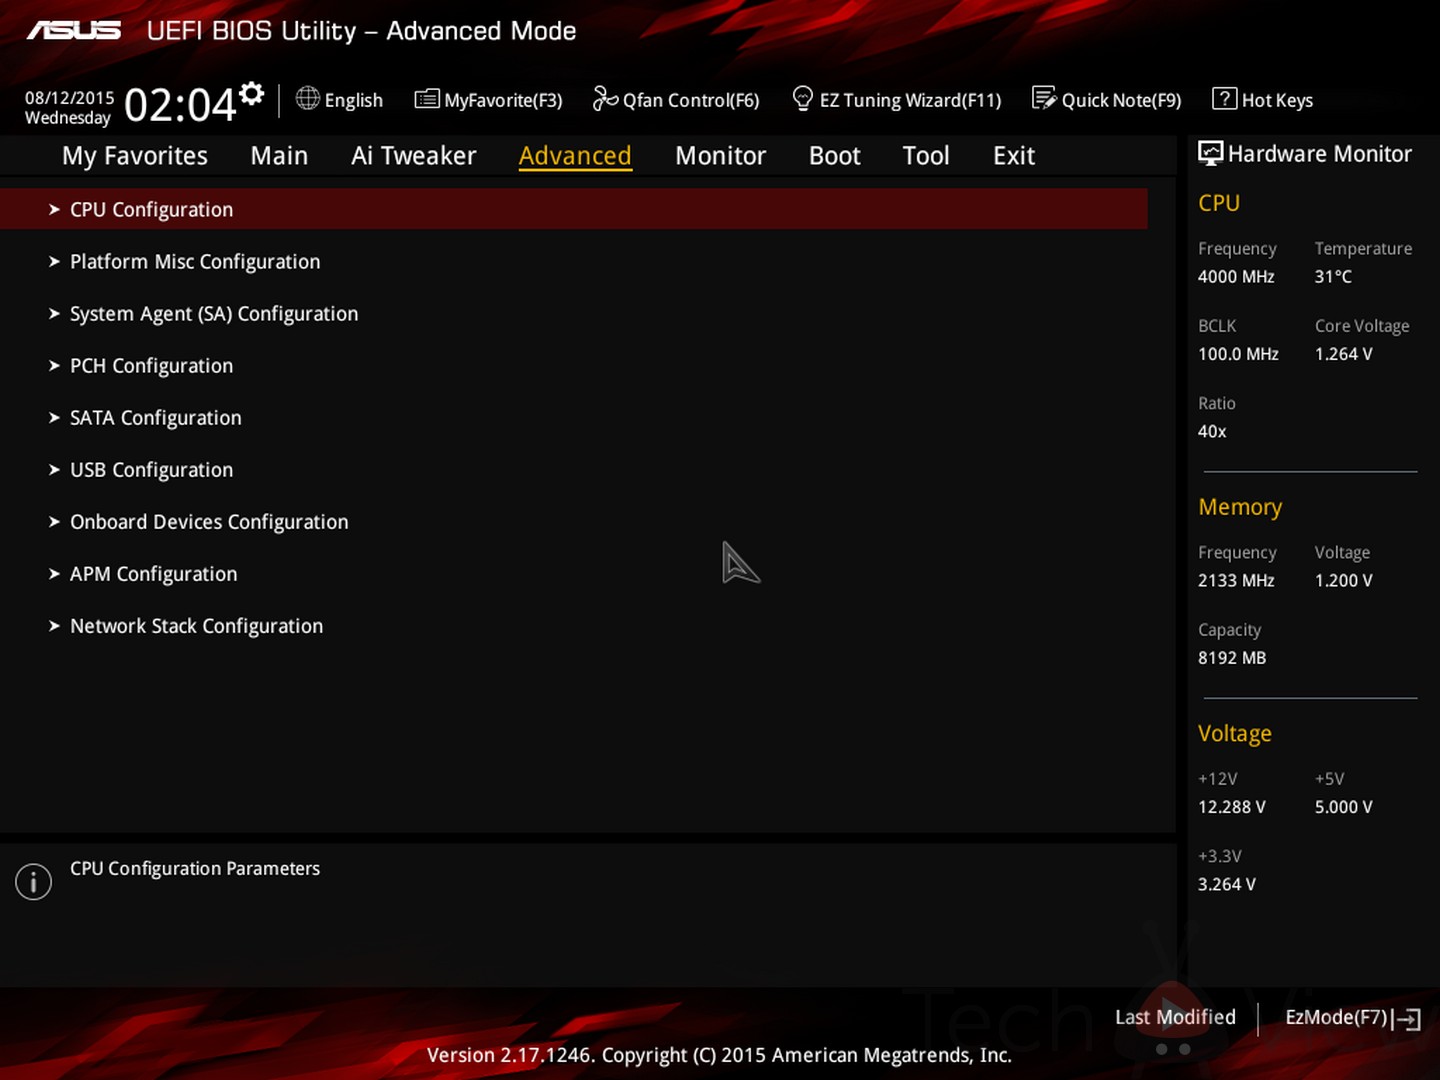Expand APM Configuration arrow

coord(54,573)
